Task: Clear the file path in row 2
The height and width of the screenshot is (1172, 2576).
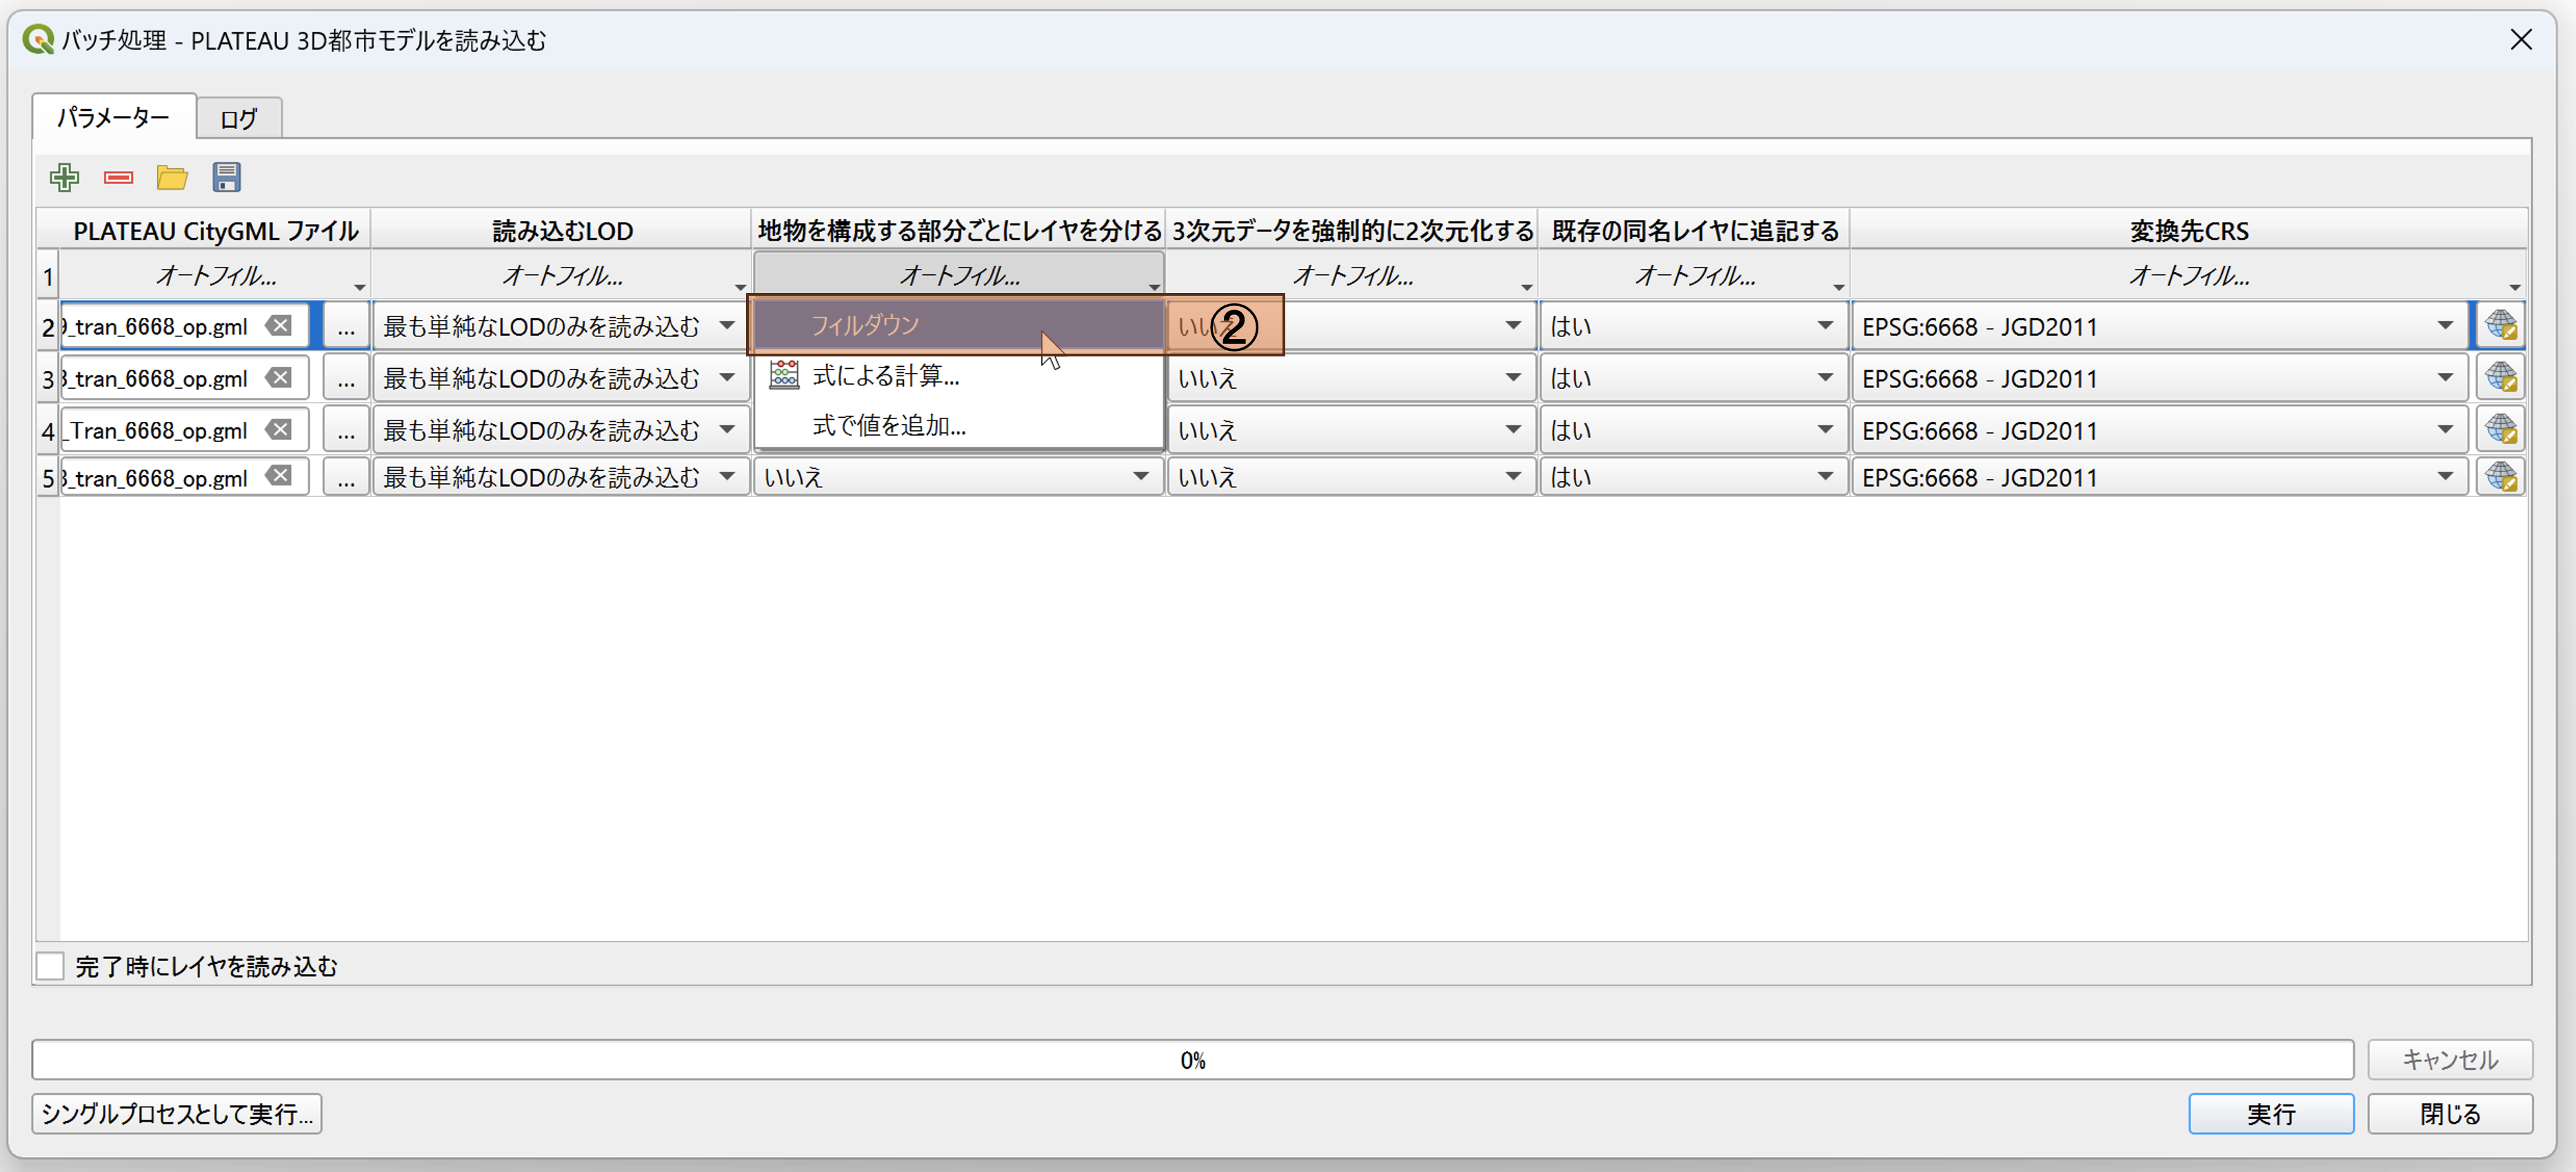Action: tap(279, 326)
